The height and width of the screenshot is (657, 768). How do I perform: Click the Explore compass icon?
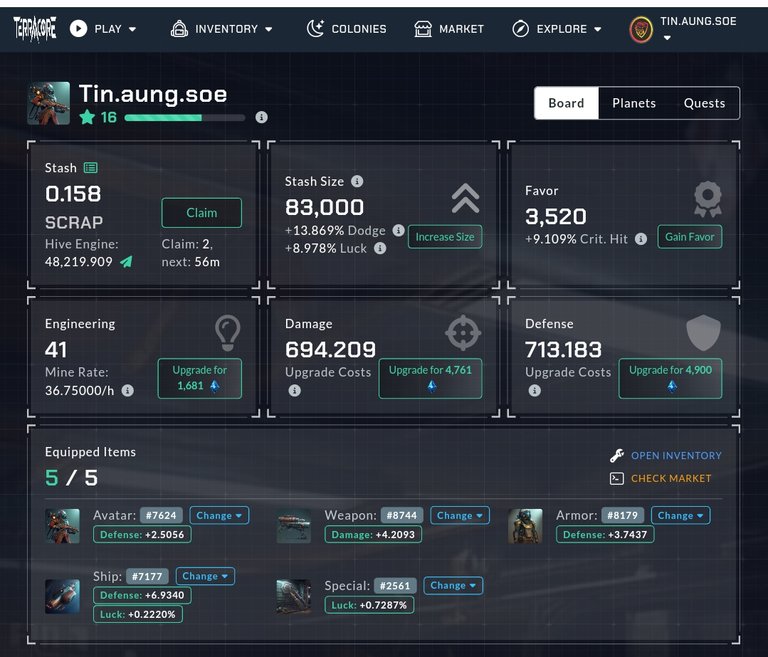click(520, 29)
